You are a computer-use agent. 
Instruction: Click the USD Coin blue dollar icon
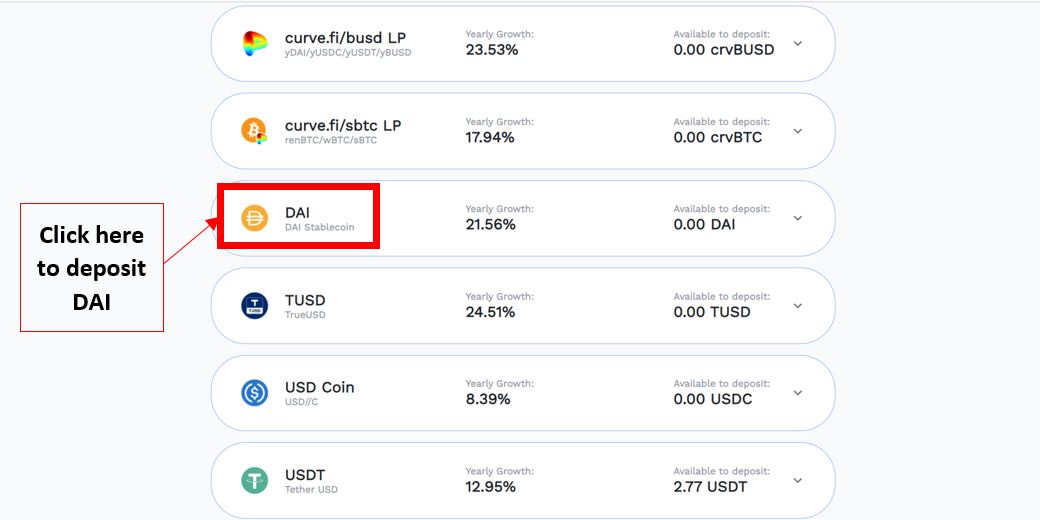coord(254,393)
